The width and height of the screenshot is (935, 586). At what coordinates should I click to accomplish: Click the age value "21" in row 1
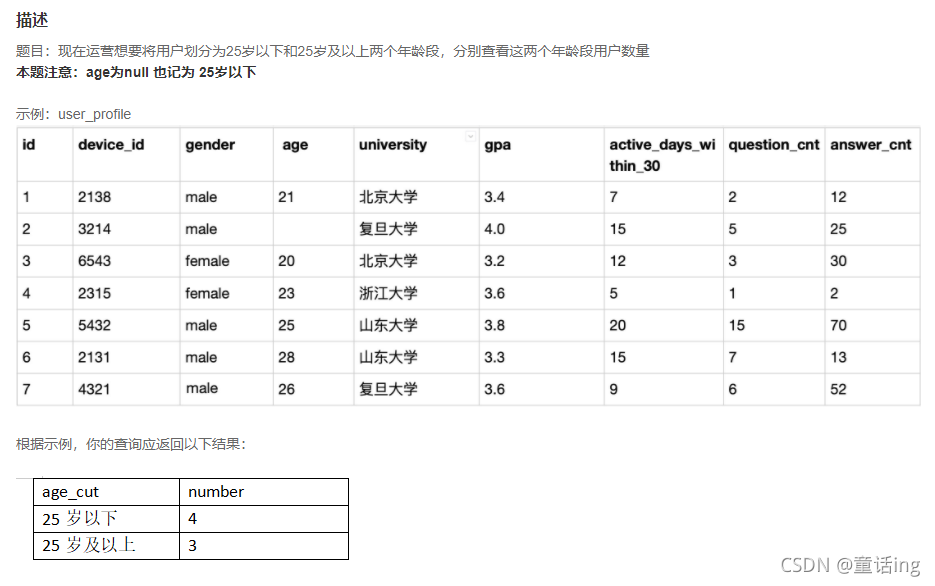tap(286, 197)
